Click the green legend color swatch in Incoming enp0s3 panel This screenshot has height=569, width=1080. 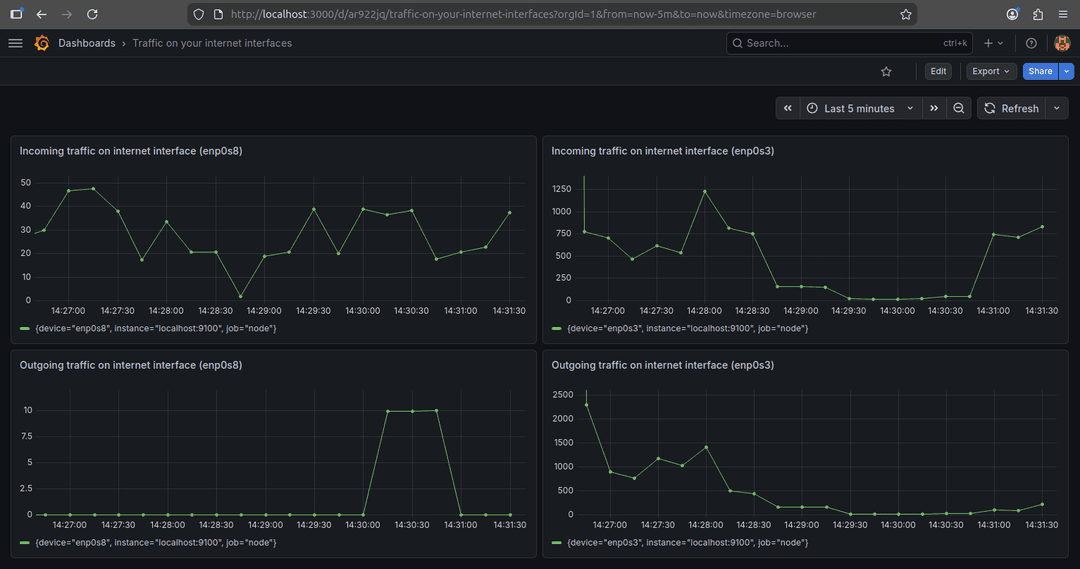(x=557, y=329)
